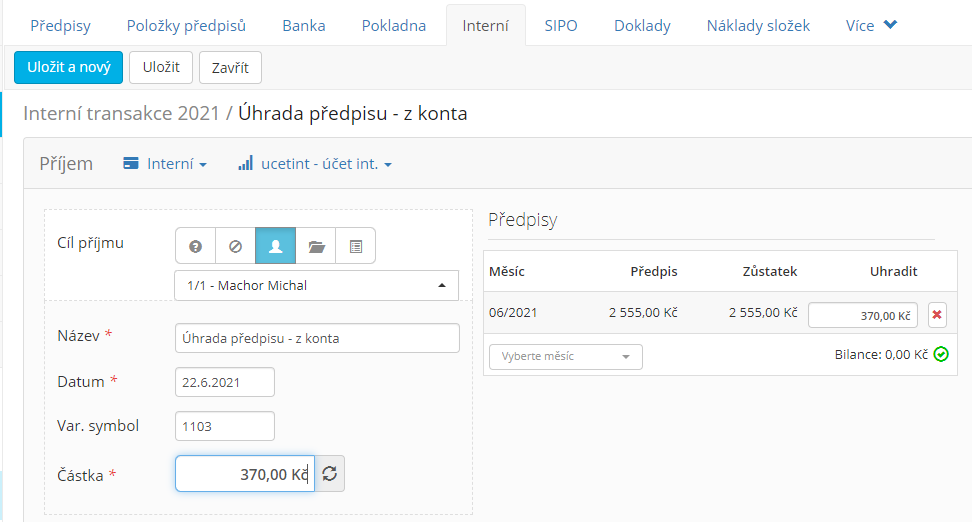Click the Var. symbol field 1103
This screenshot has width=972, height=522.
(x=225, y=426)
